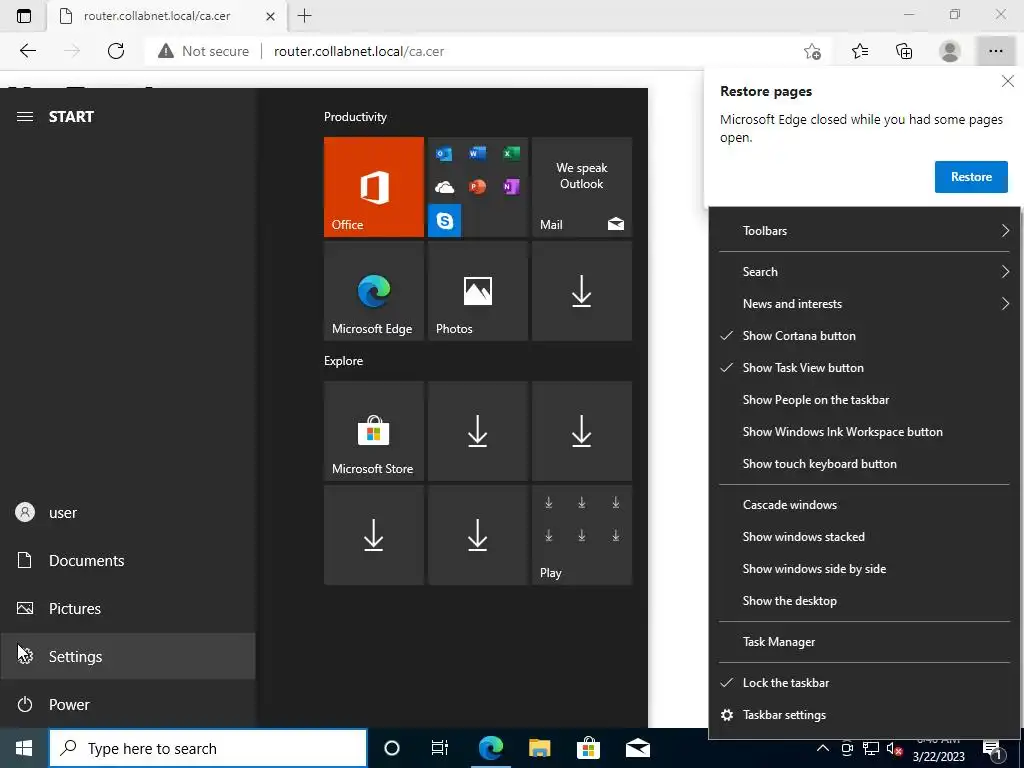Open the Play folder tile
The width and height of the screenshot is (1024, 768).
click(582, 535)
